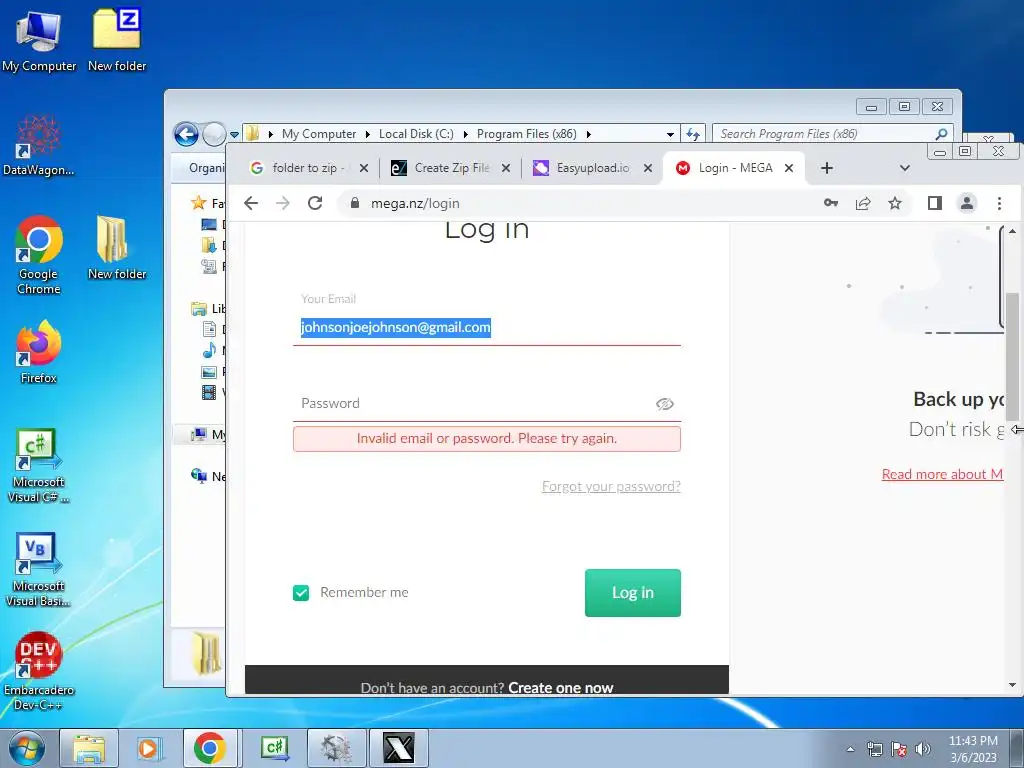Switch to 'folder to zip' tab
Image resolution: width=1024 pixels, height=768 pixels.
(308, 168)
